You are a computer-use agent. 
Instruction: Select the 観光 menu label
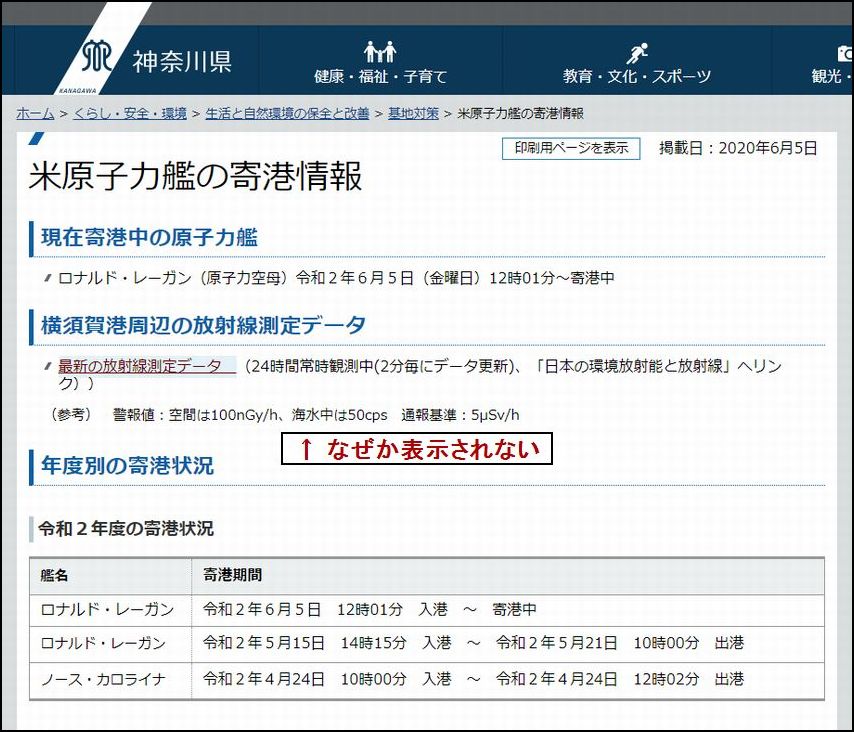point(832,76)
